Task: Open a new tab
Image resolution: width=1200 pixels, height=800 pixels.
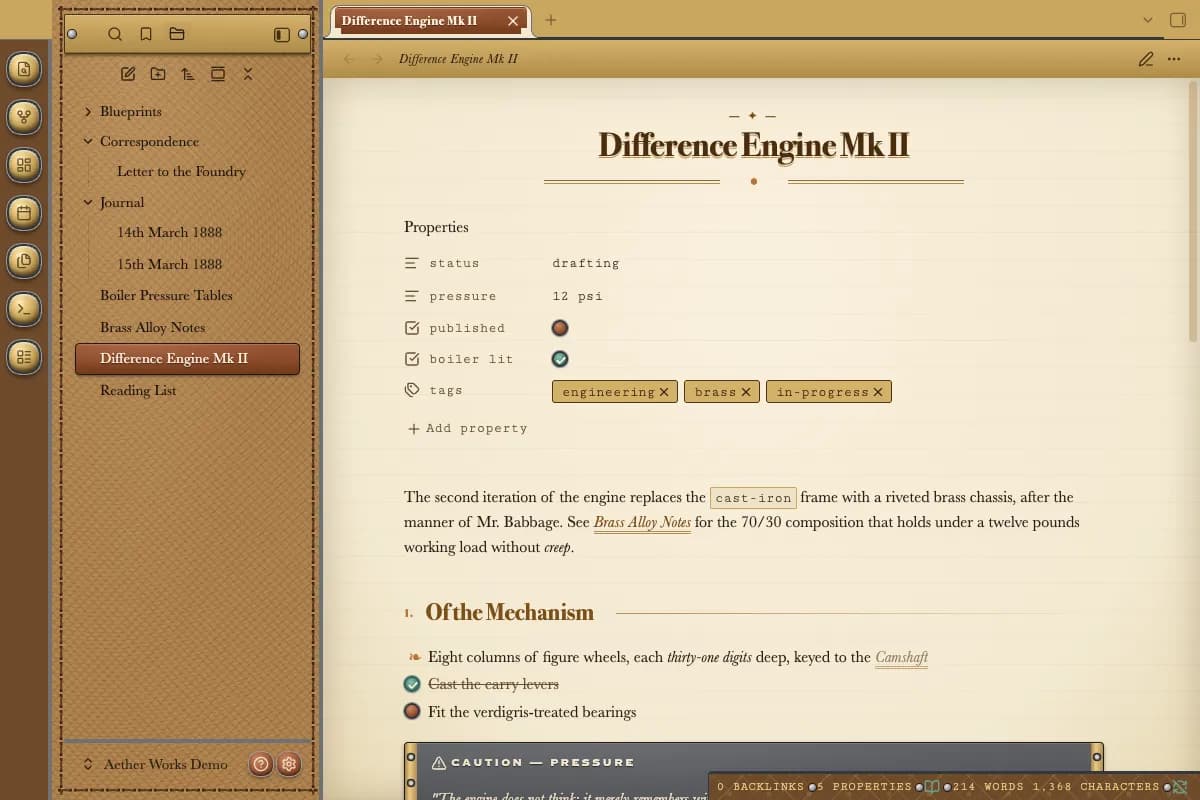Action: pos(551,19)
